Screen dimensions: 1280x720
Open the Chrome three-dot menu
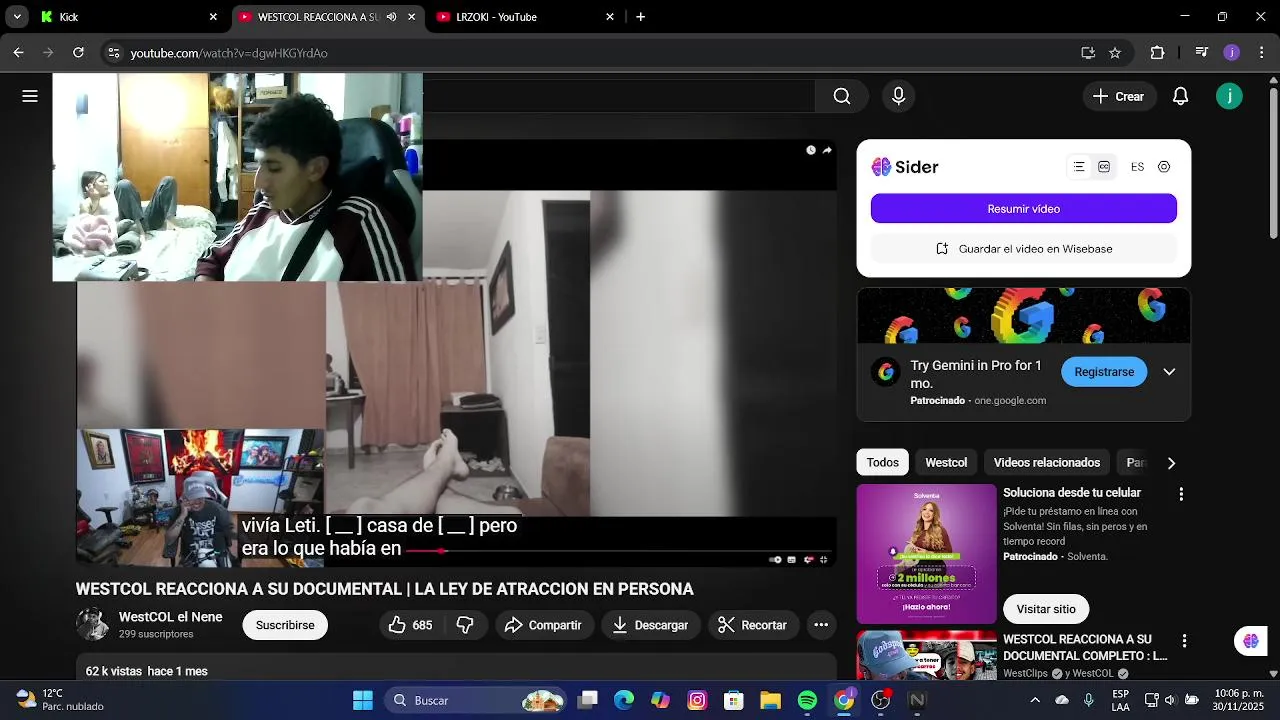(x=1261, y=53)
